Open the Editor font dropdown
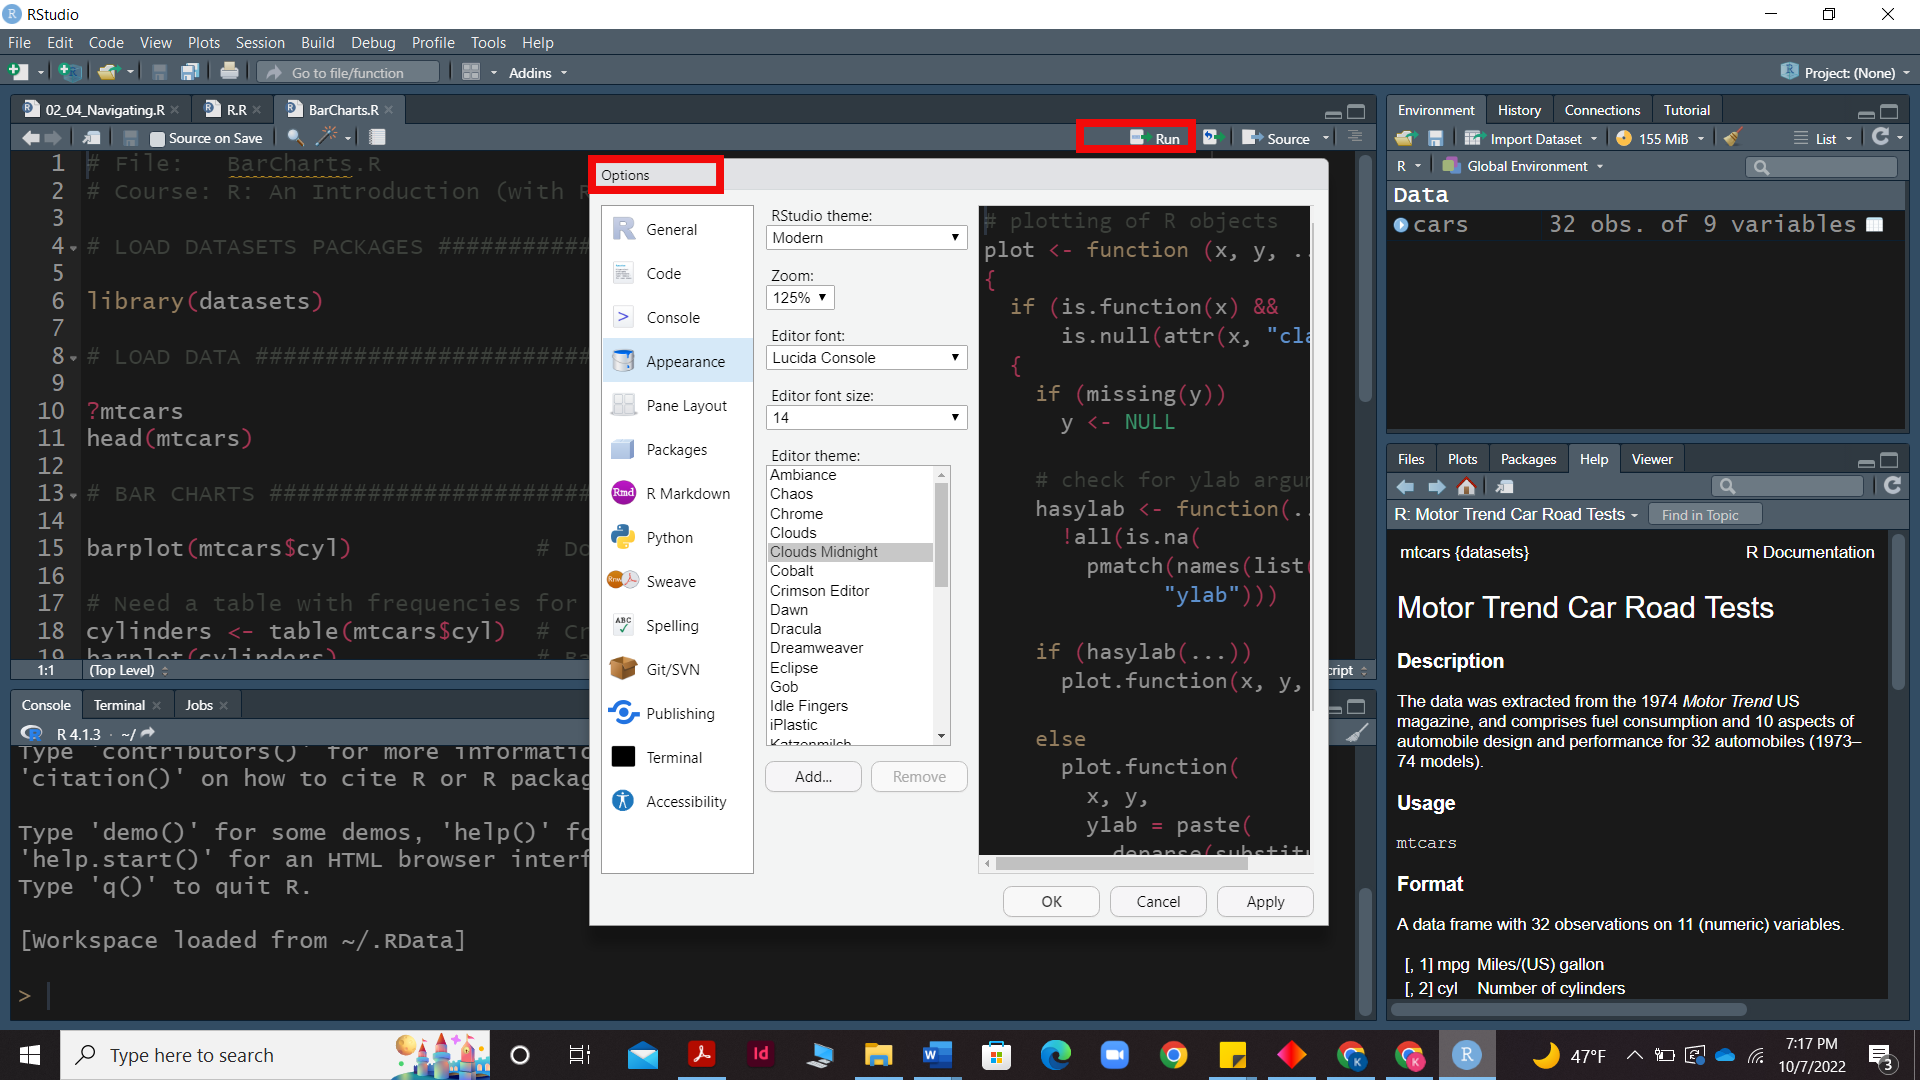1920x1080 pixels. [866, 358]
